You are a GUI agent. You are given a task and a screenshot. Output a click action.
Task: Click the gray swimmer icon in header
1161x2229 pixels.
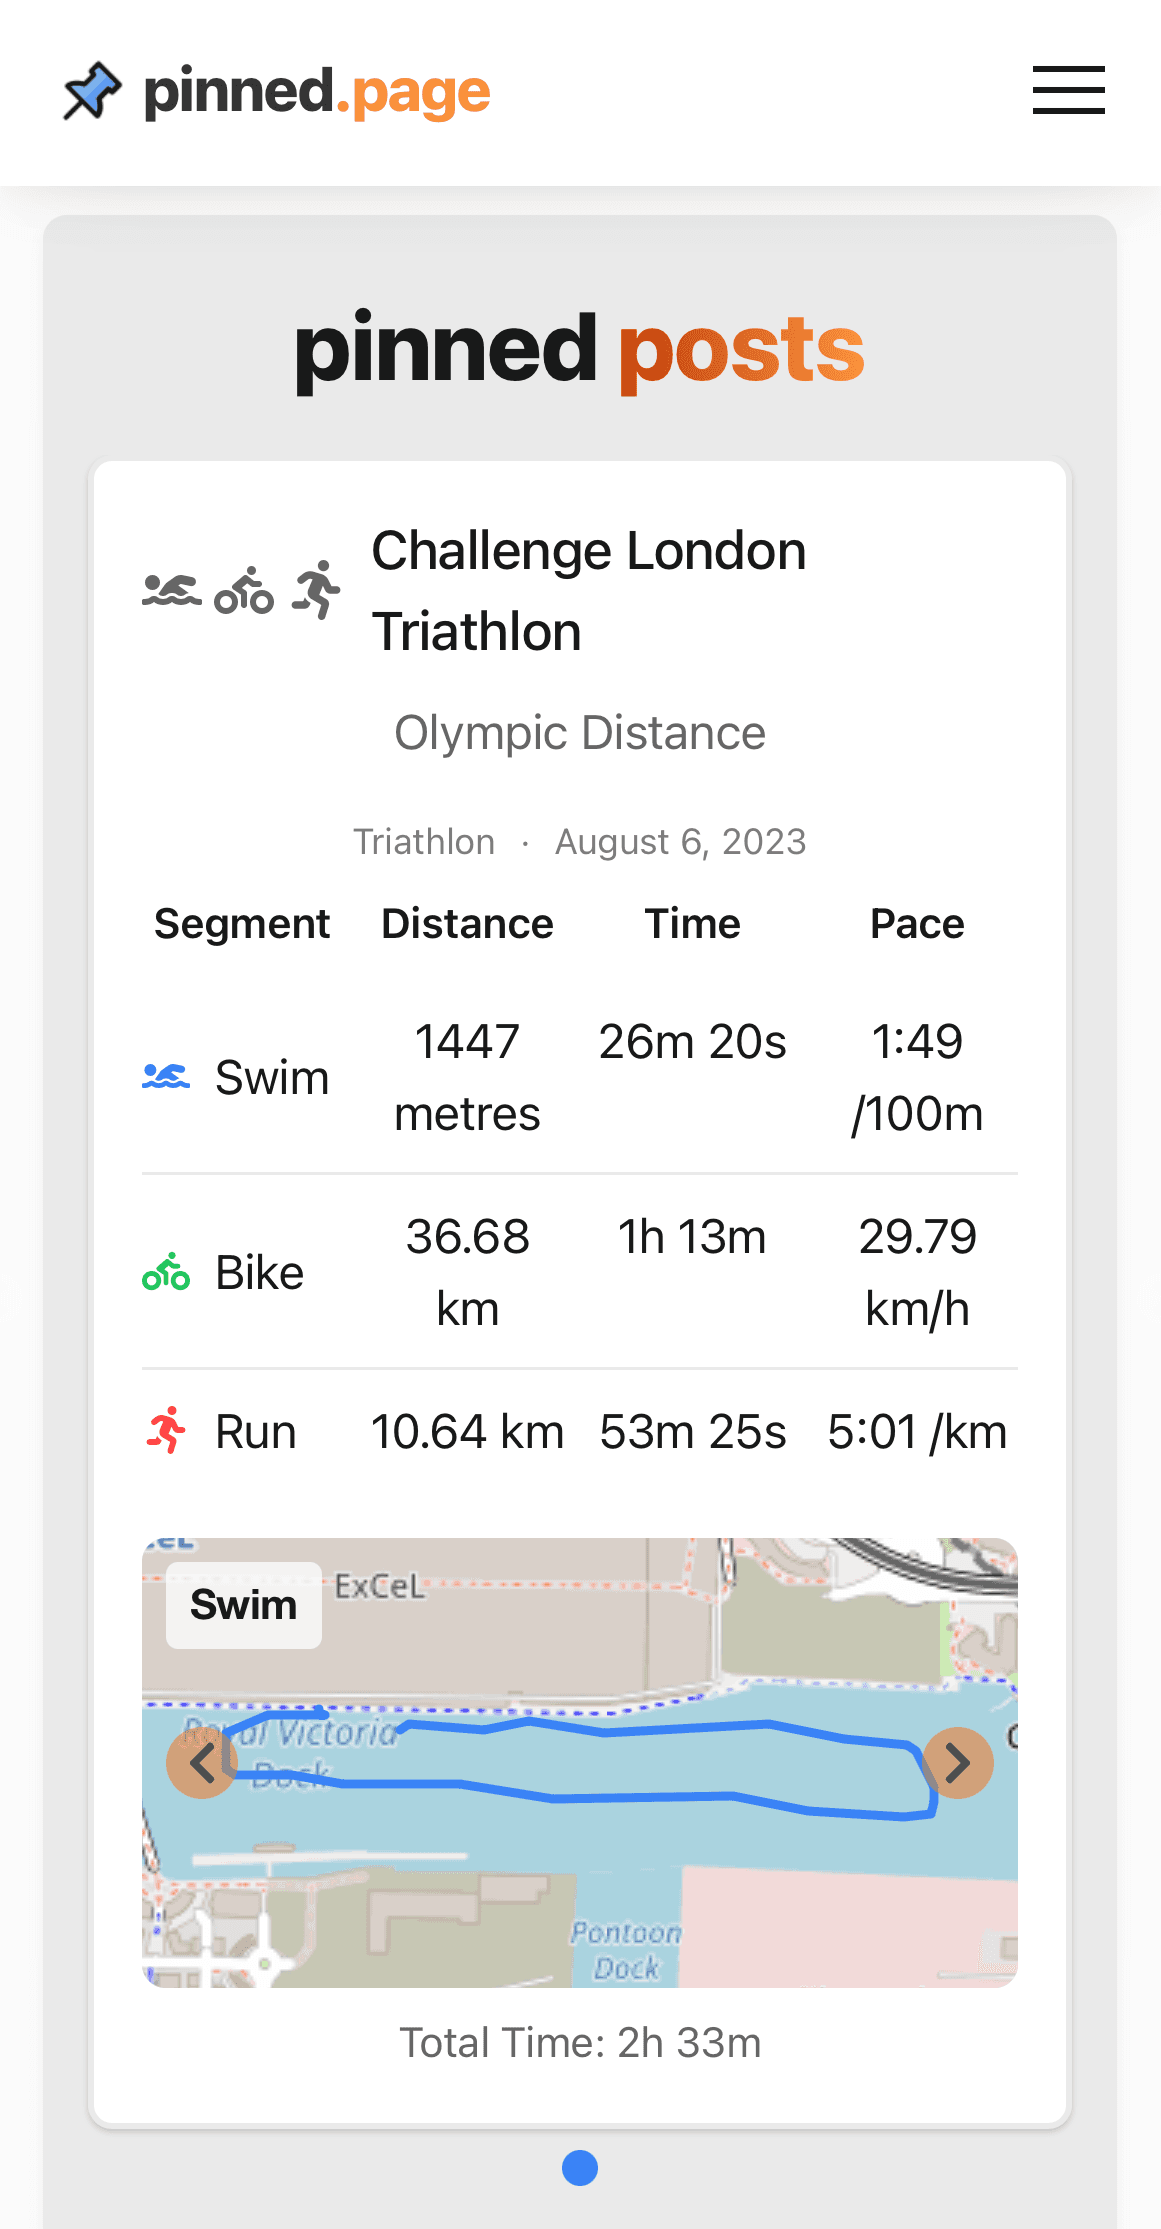[x=172, y=591]
